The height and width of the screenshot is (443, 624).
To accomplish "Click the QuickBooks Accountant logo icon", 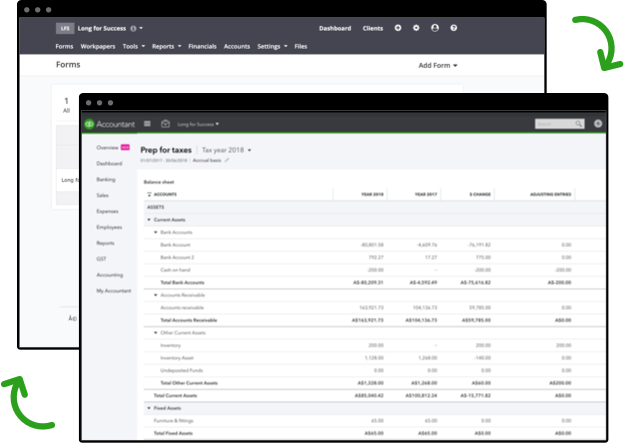I will (x=90, y=124).
